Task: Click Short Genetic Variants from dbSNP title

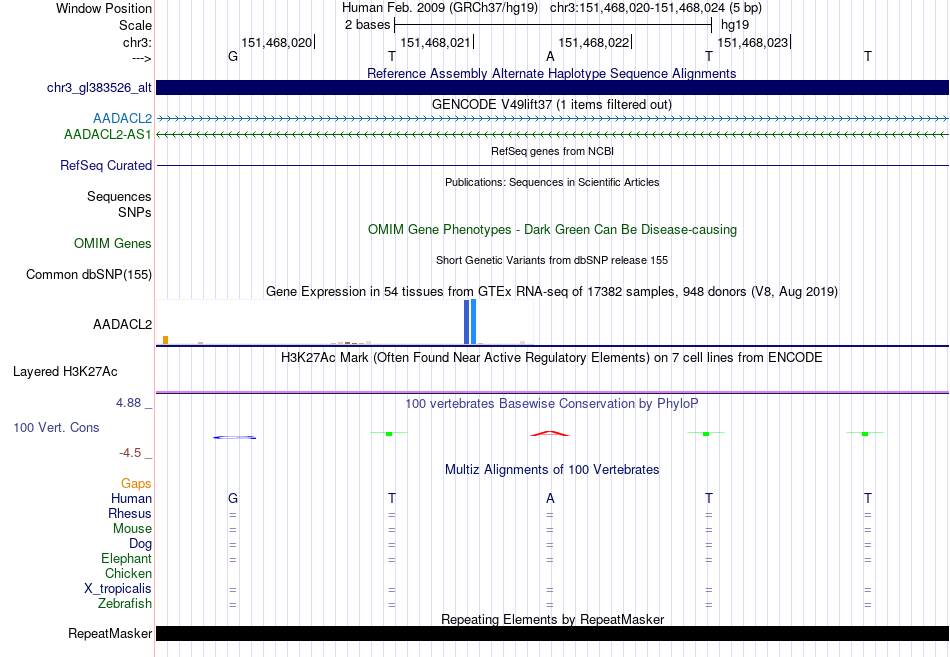Action: (x=552, y=260)
